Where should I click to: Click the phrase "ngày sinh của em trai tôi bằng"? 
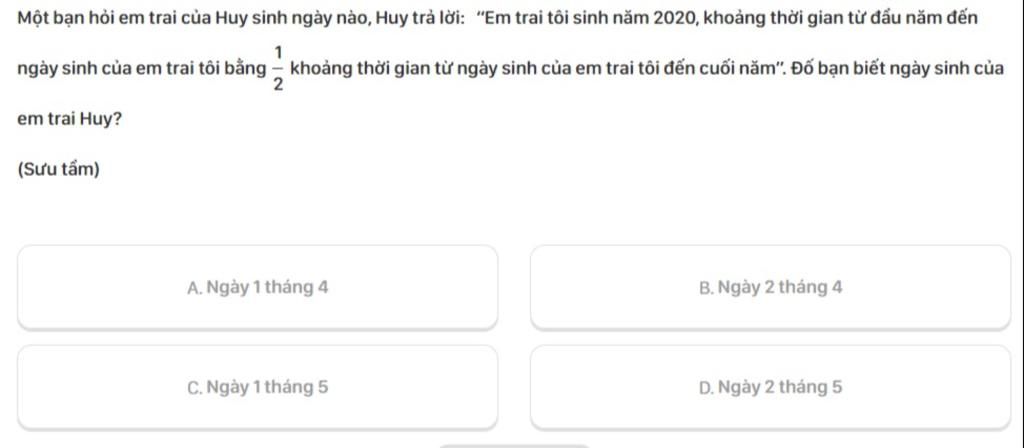pyautogui.click(x=142, y=69)
